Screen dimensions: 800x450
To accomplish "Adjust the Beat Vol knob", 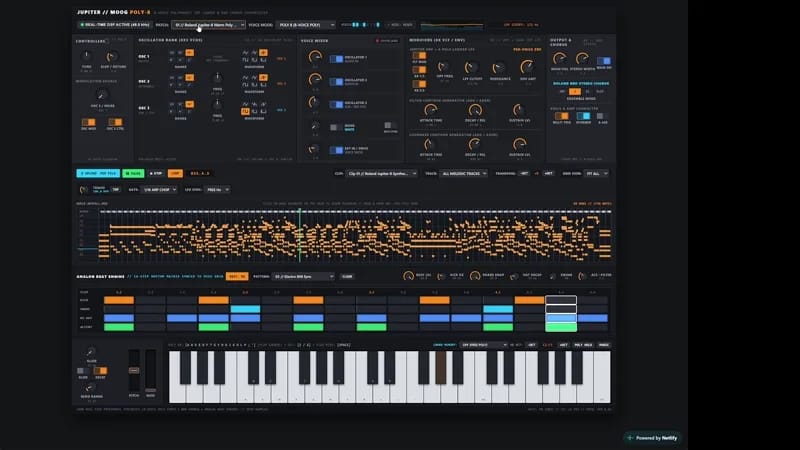I will pyautogui.click(x=408, y=276).
